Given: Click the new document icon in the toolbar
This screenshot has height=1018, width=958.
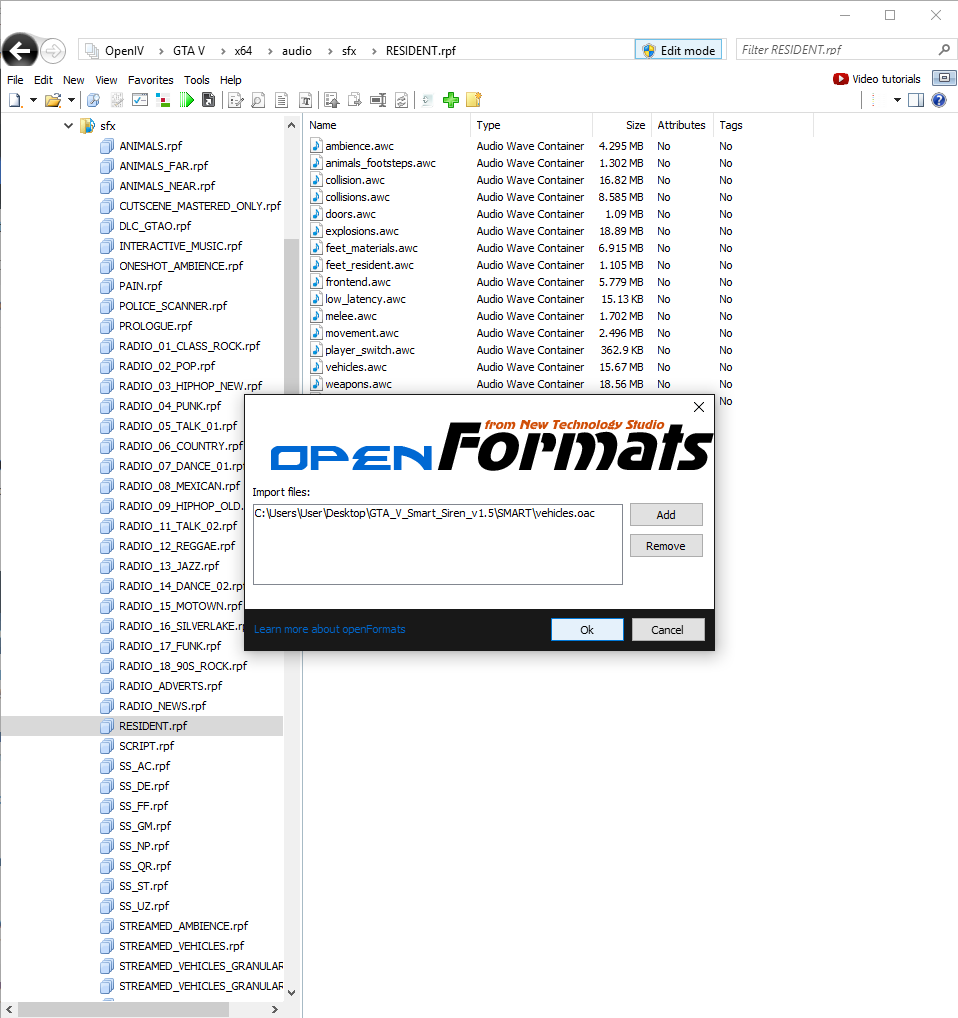Looking at the screenshot, I should point(15,100).
